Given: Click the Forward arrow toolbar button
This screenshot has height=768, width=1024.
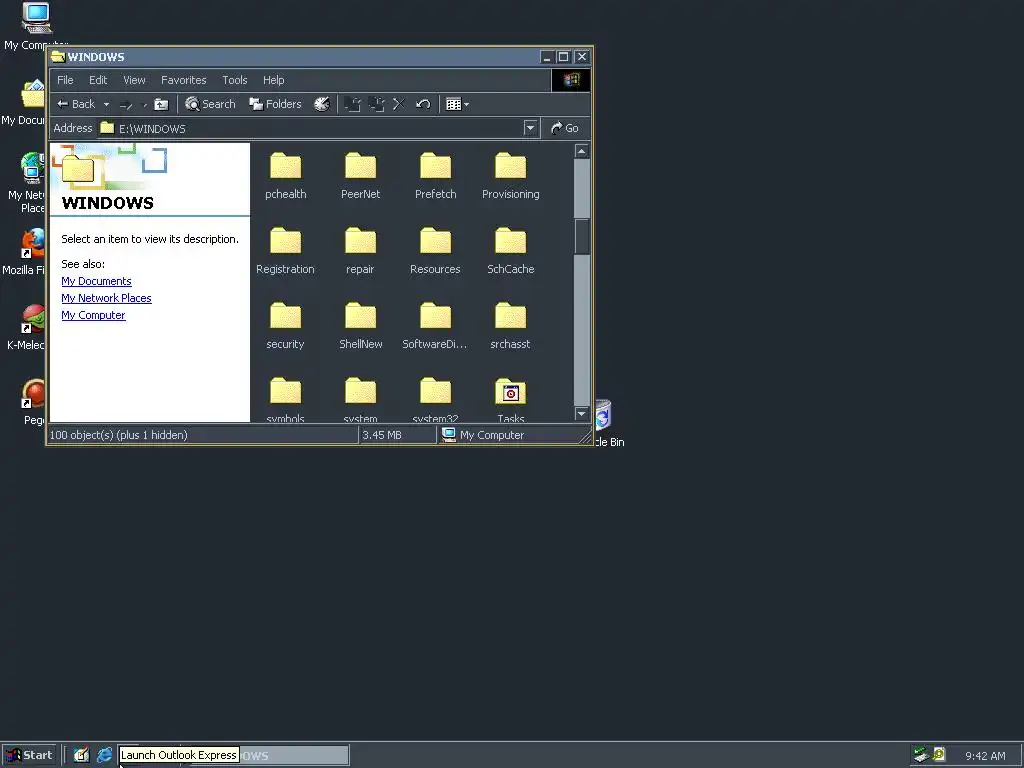Looking at the screenshot, I should click(126, 104).
